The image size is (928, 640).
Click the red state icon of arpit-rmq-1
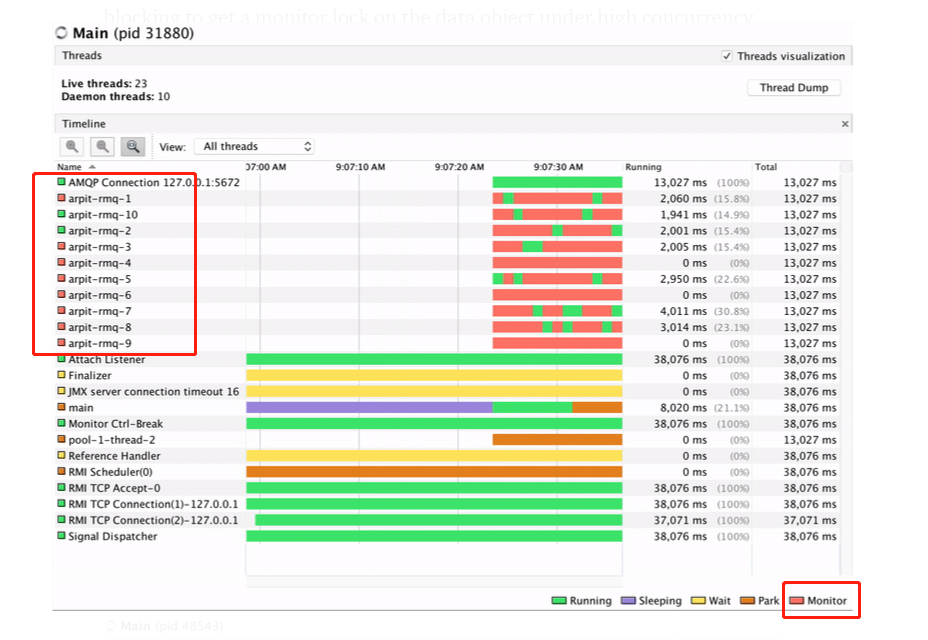(x=61, y=198)
